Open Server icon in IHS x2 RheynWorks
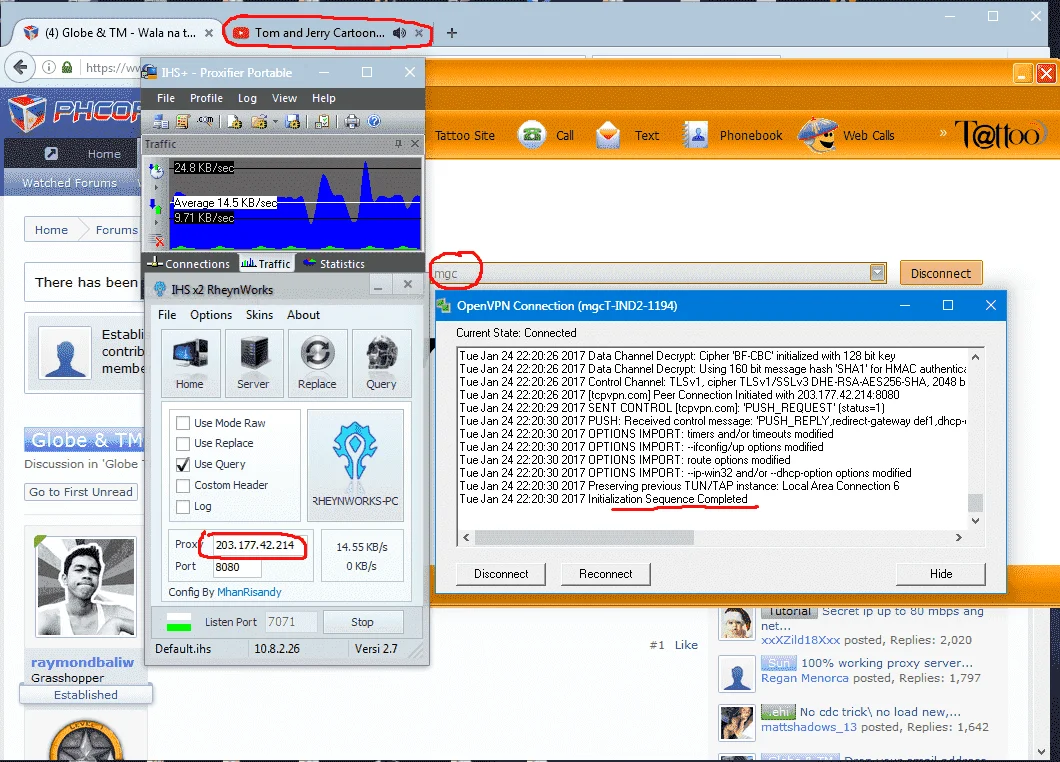This screenshot has height=762, width=1060. tap(254, 363)
